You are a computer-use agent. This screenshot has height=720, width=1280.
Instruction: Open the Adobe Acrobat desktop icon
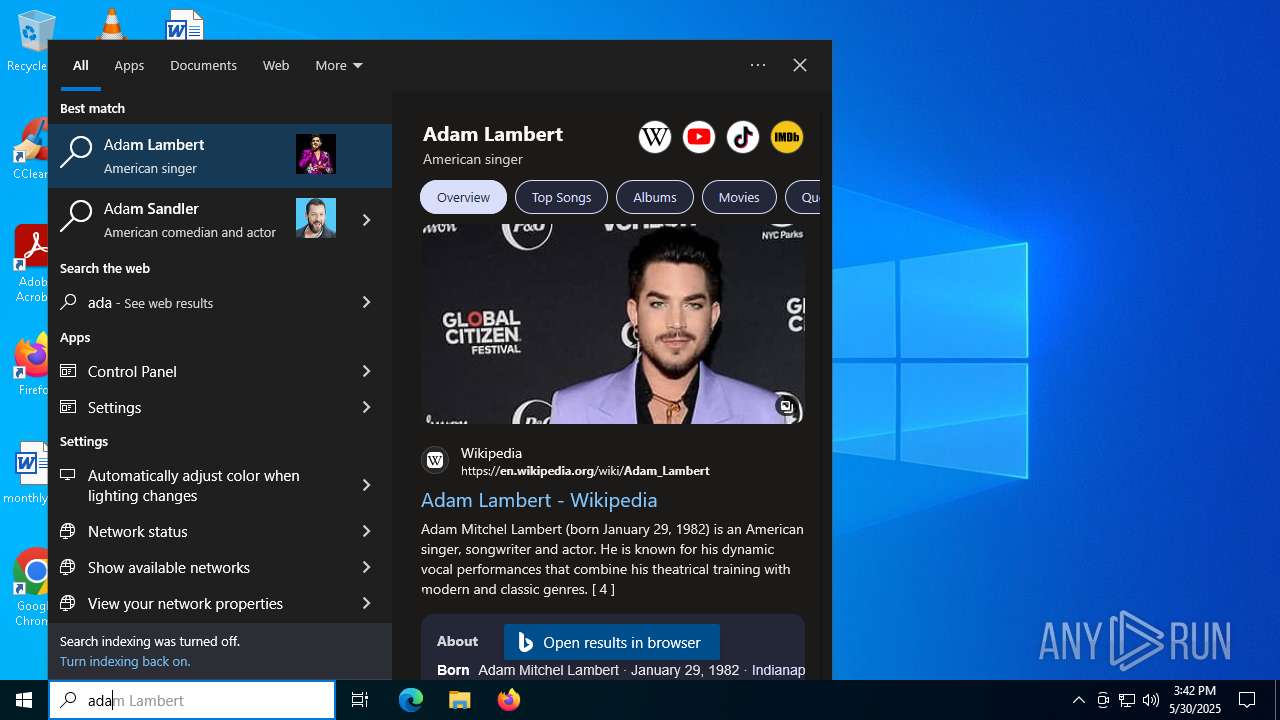(x=32, y=262)
